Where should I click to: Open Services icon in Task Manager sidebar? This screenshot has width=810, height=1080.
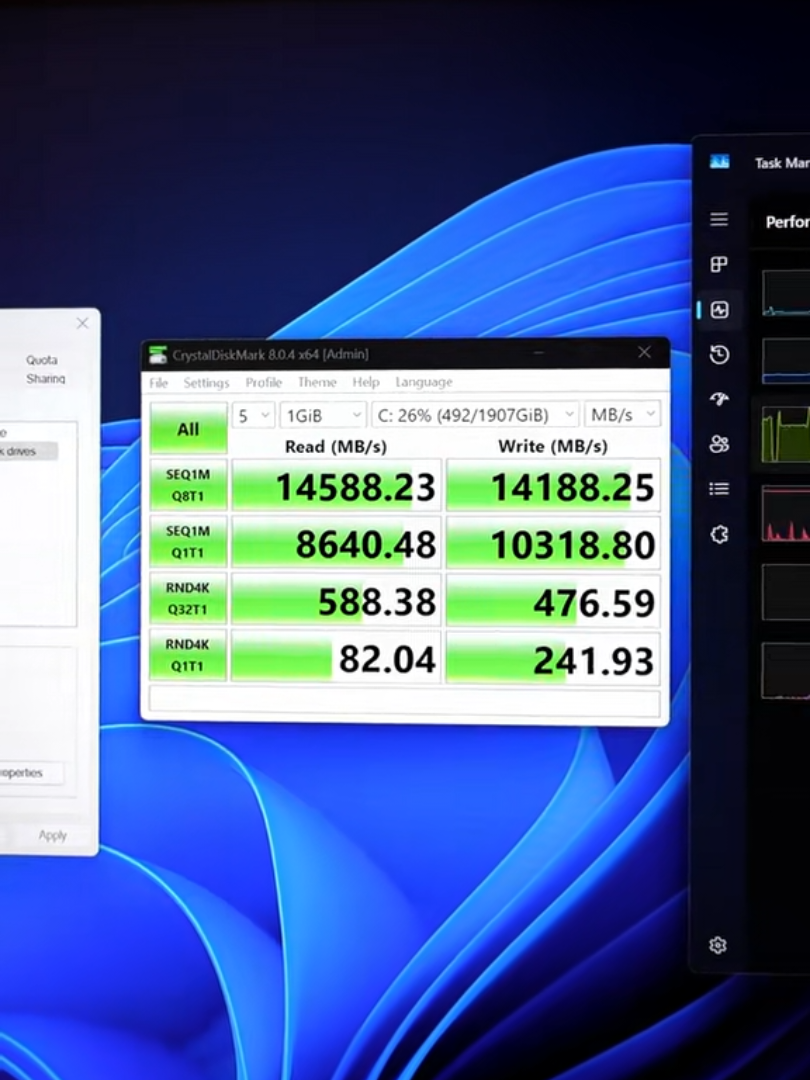click(x=719, y=534)
